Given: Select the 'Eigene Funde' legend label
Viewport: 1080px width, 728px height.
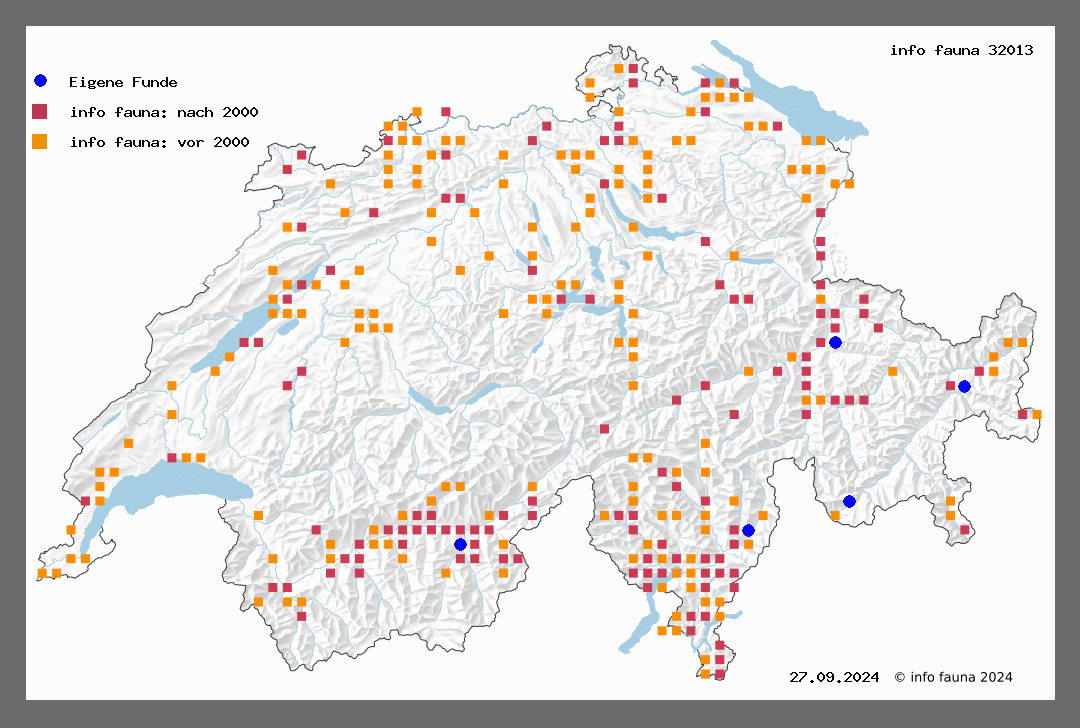Looking at the screenshot, I should pyautogui.click(x=123, y=82).
